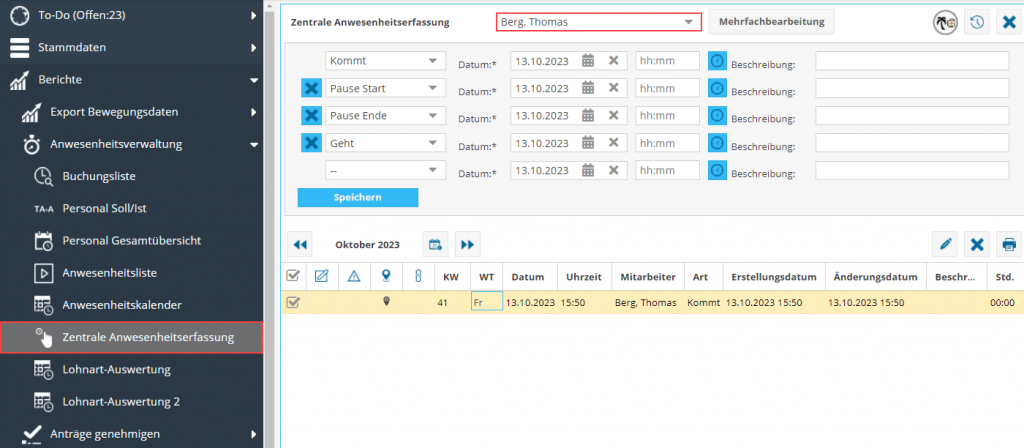Toggle the select-all checkbox in table header
Image resolution: width=1024 pixels, height=448 pixels.
293,276
